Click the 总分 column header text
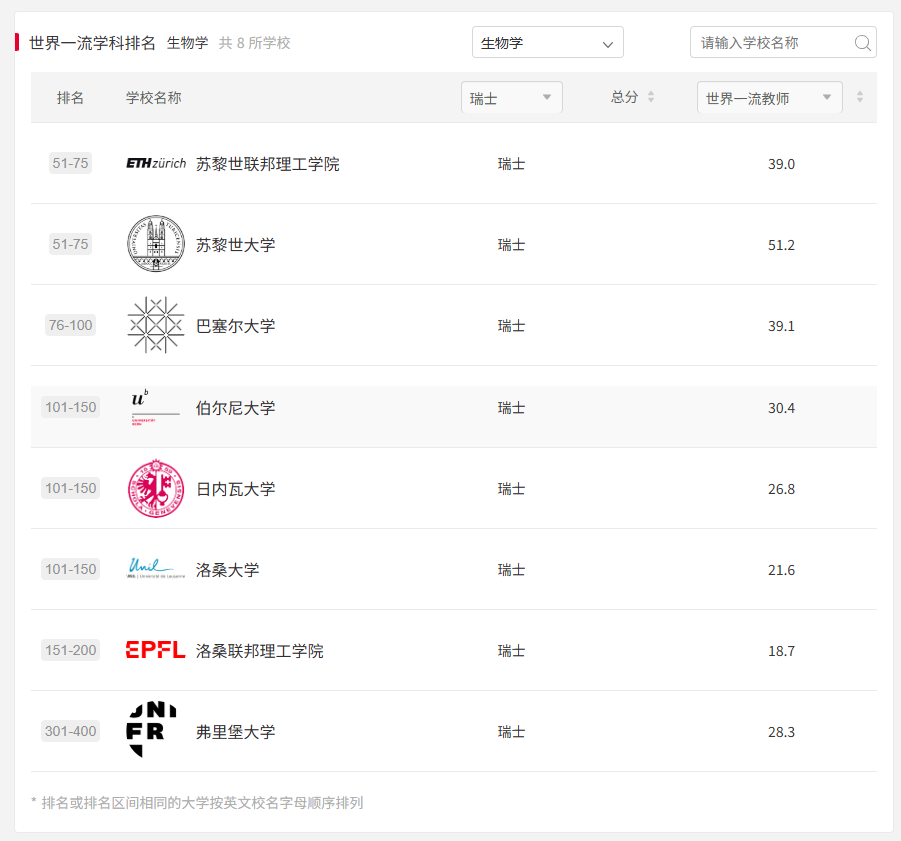 [x=624, y=97]
